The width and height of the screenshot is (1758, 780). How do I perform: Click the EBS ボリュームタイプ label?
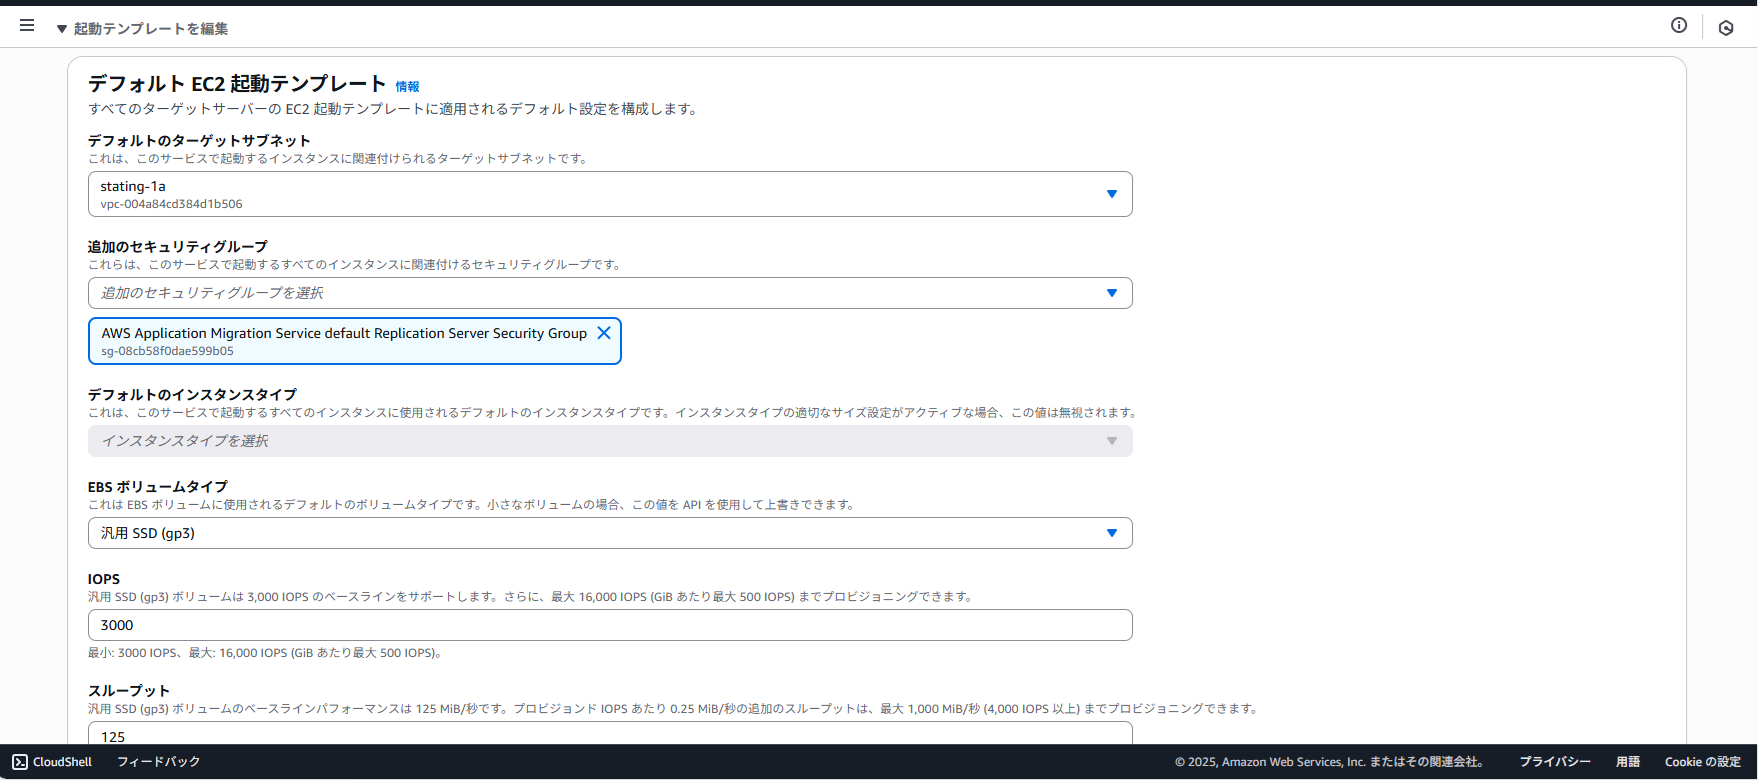(x=158, y=487)
